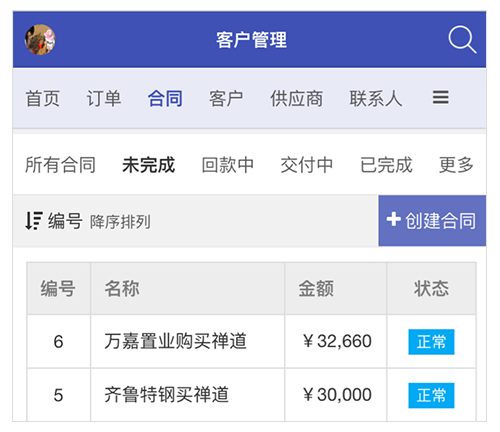
Task: Expand the 更多 filter options
Action: [456, 165]
